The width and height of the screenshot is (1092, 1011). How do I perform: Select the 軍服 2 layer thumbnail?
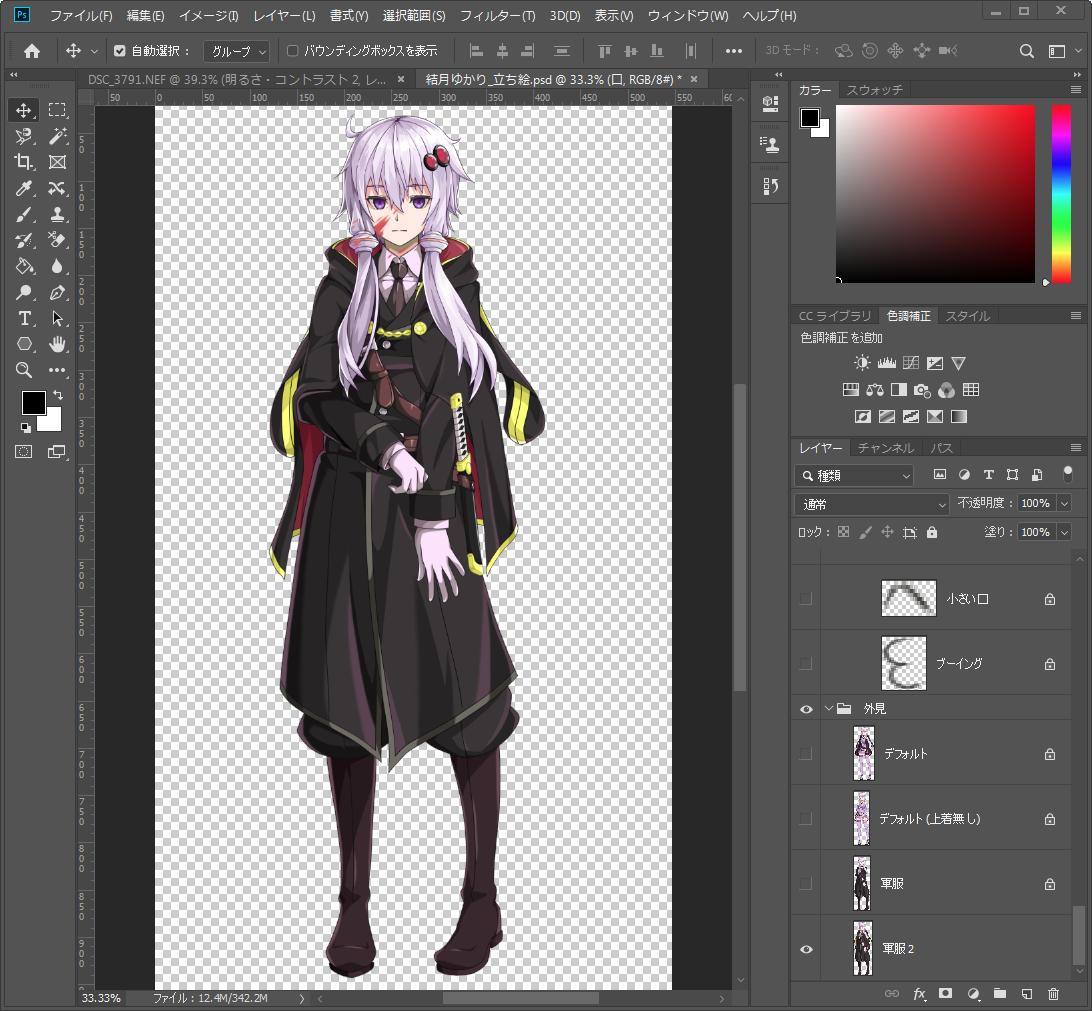click(863, 948)
